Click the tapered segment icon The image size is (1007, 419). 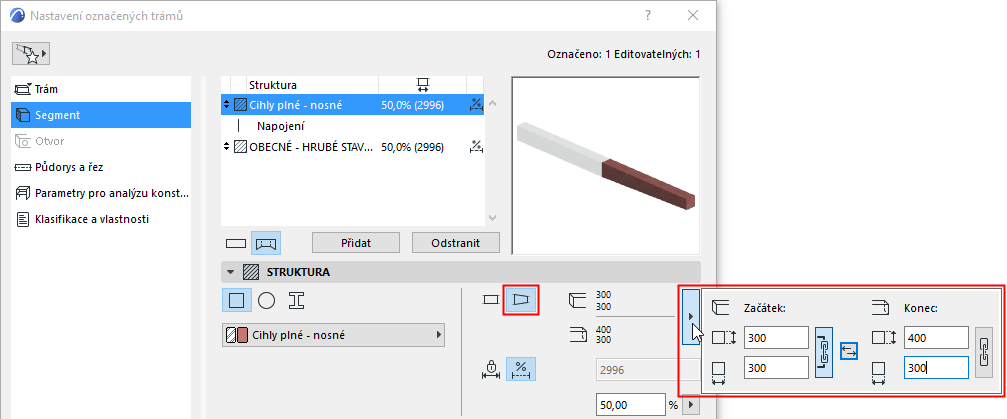point(521,300)
